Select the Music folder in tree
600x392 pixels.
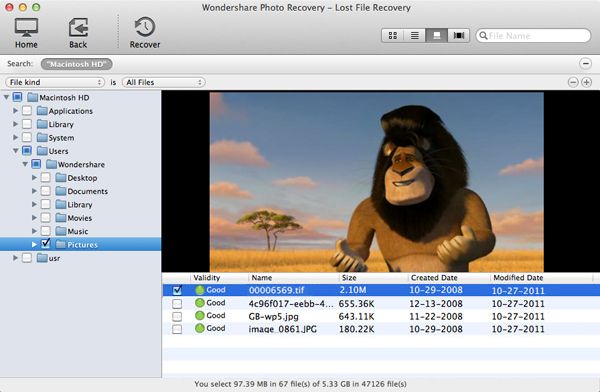click(x=78, y=231)
